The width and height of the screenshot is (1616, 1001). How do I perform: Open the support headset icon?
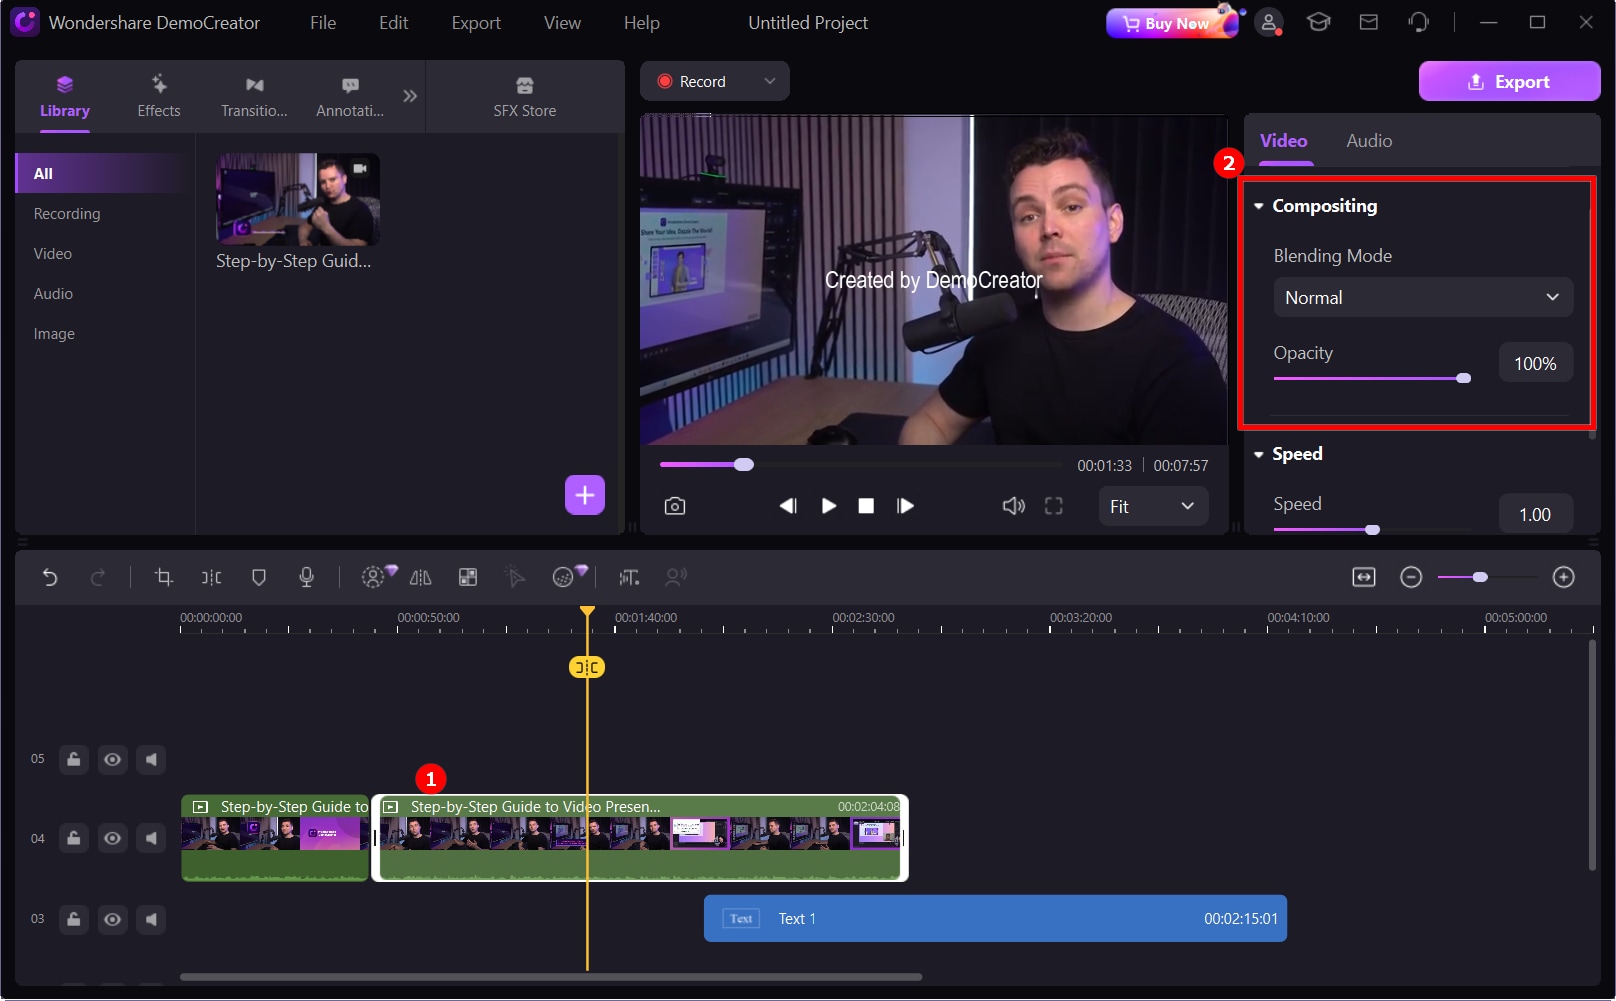(1419, 22)
